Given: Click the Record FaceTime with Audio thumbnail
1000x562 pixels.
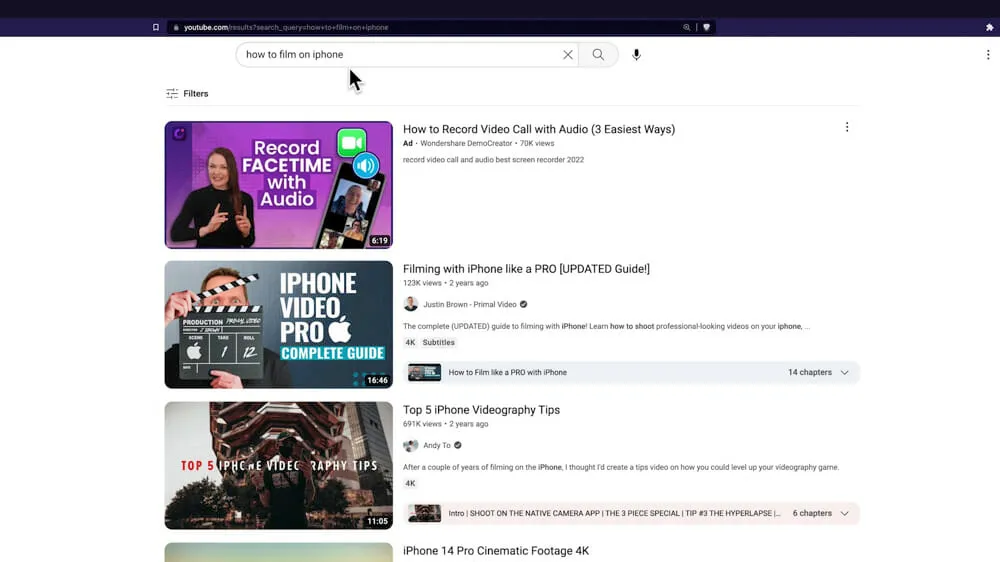Looking at the screenshot, I should tap(278, 185).
